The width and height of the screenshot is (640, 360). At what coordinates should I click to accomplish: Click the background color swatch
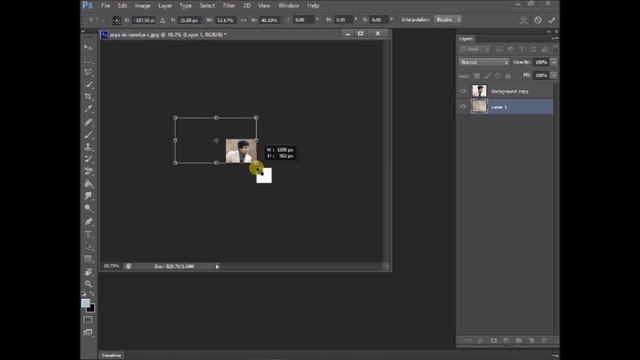tap(91, 309)
